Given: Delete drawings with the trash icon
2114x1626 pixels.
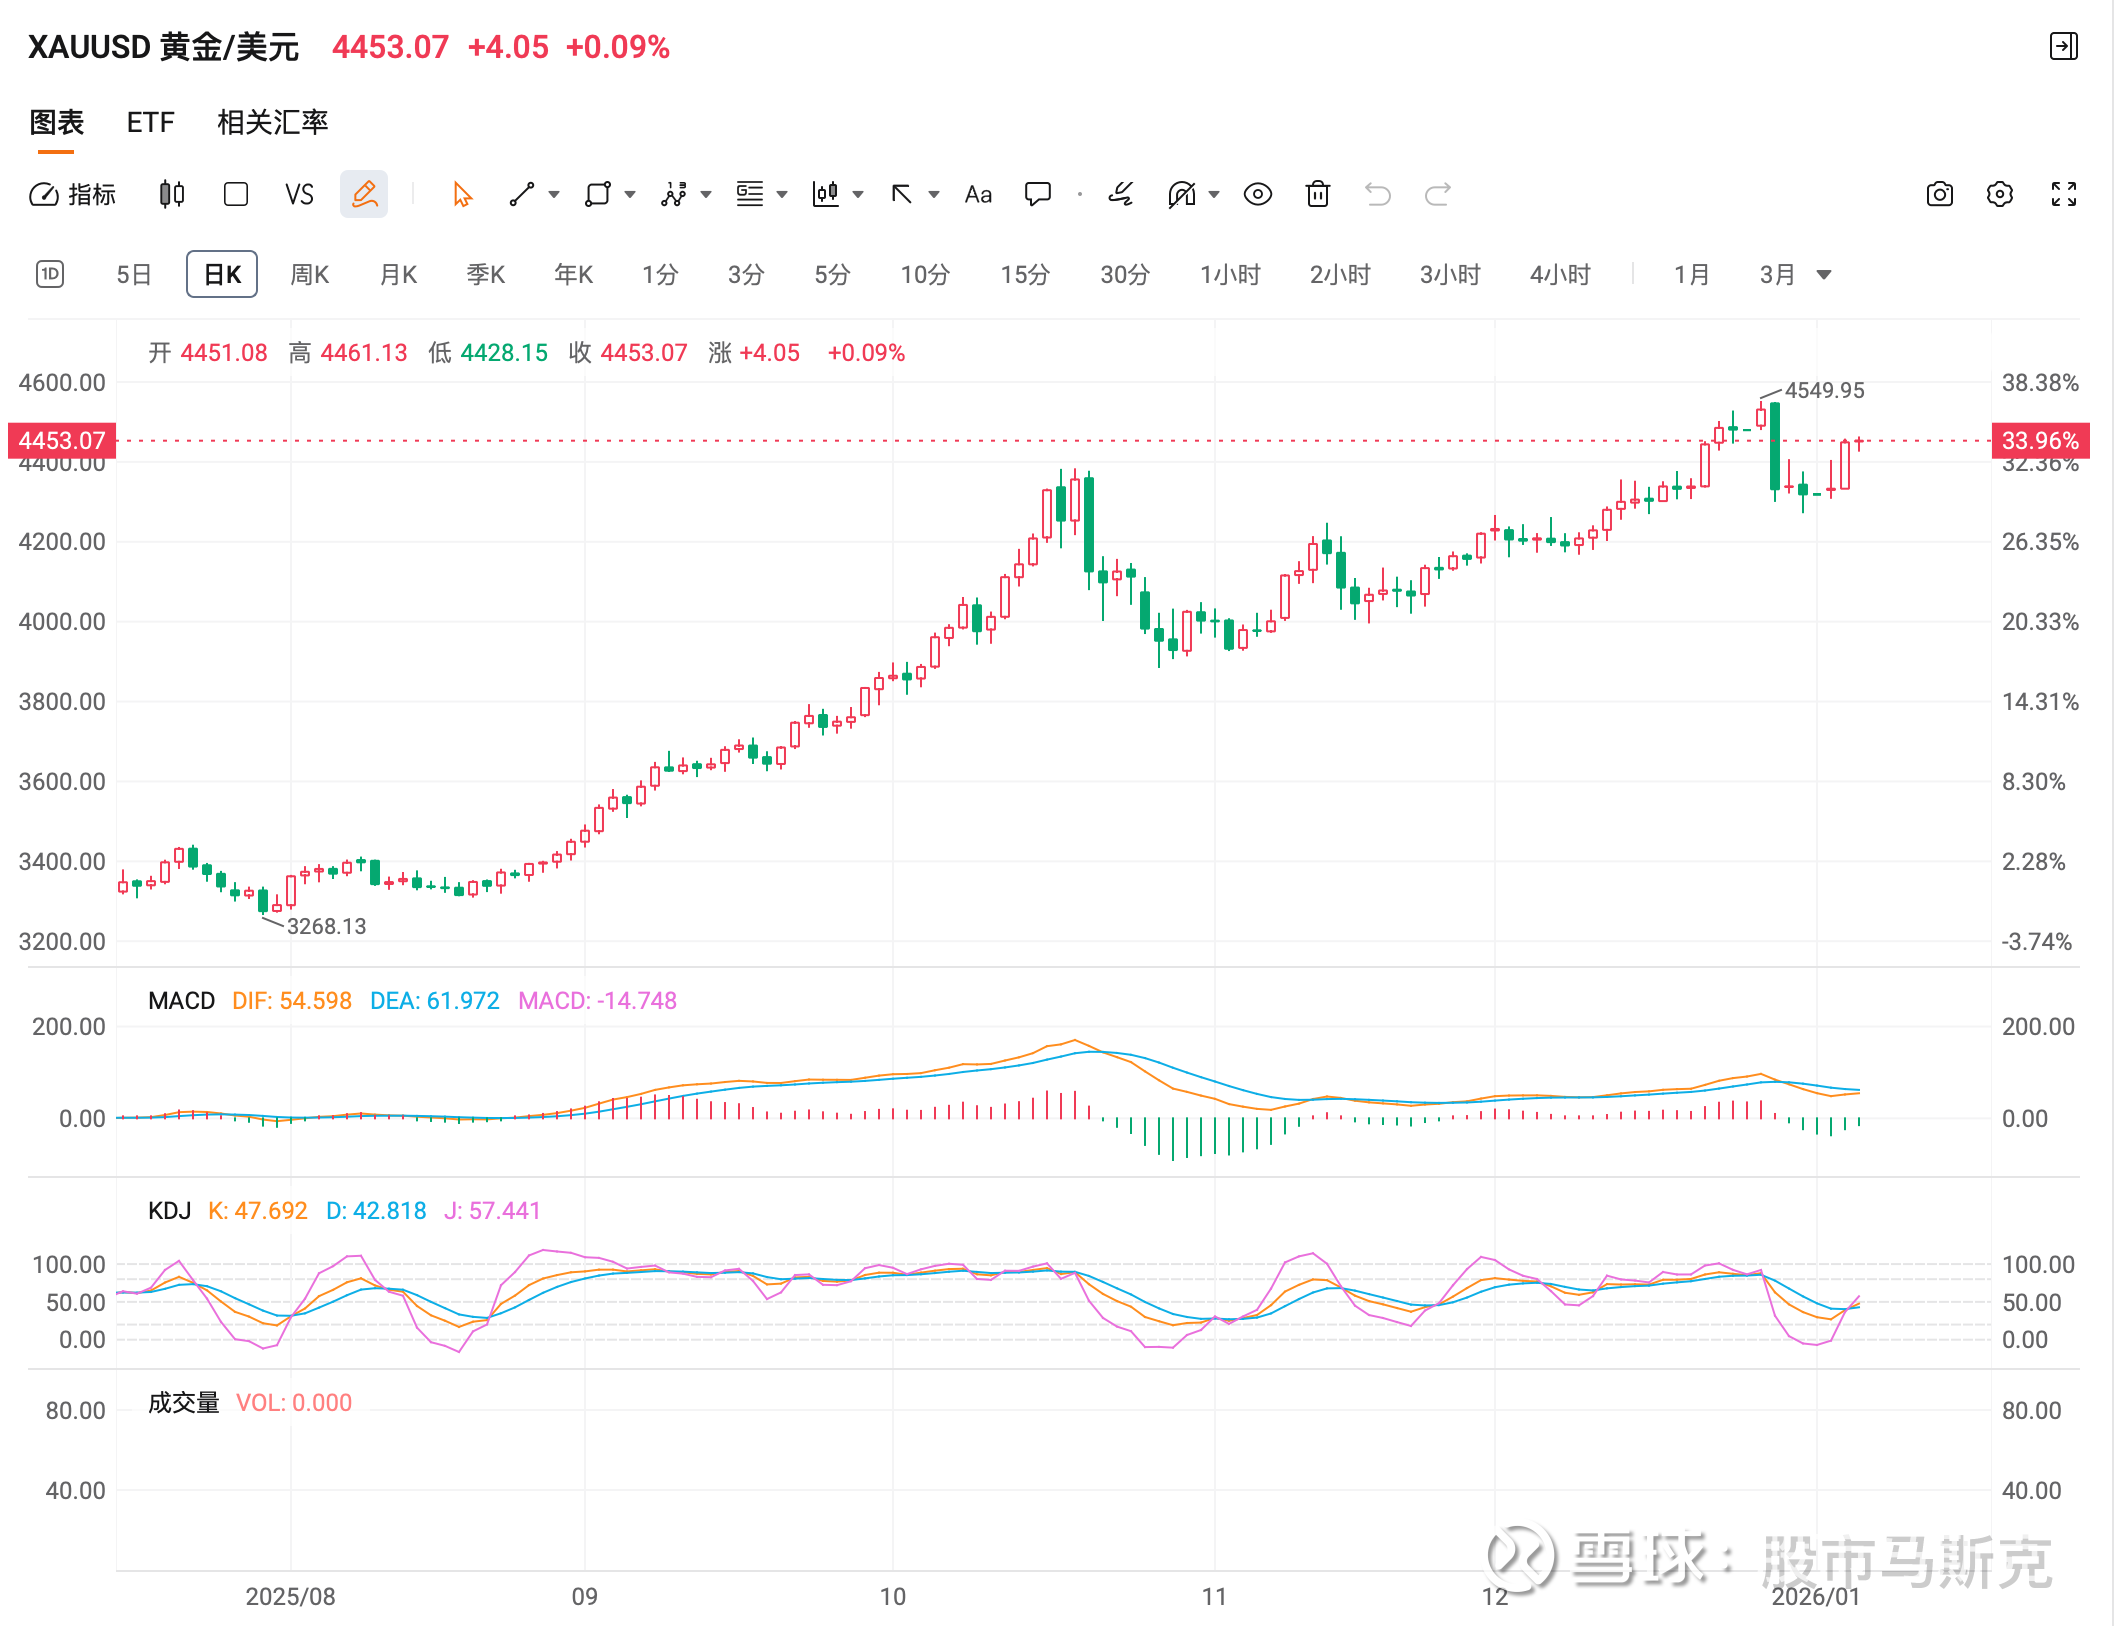Looking at the screenshot, I should (x=1318, y=194).
